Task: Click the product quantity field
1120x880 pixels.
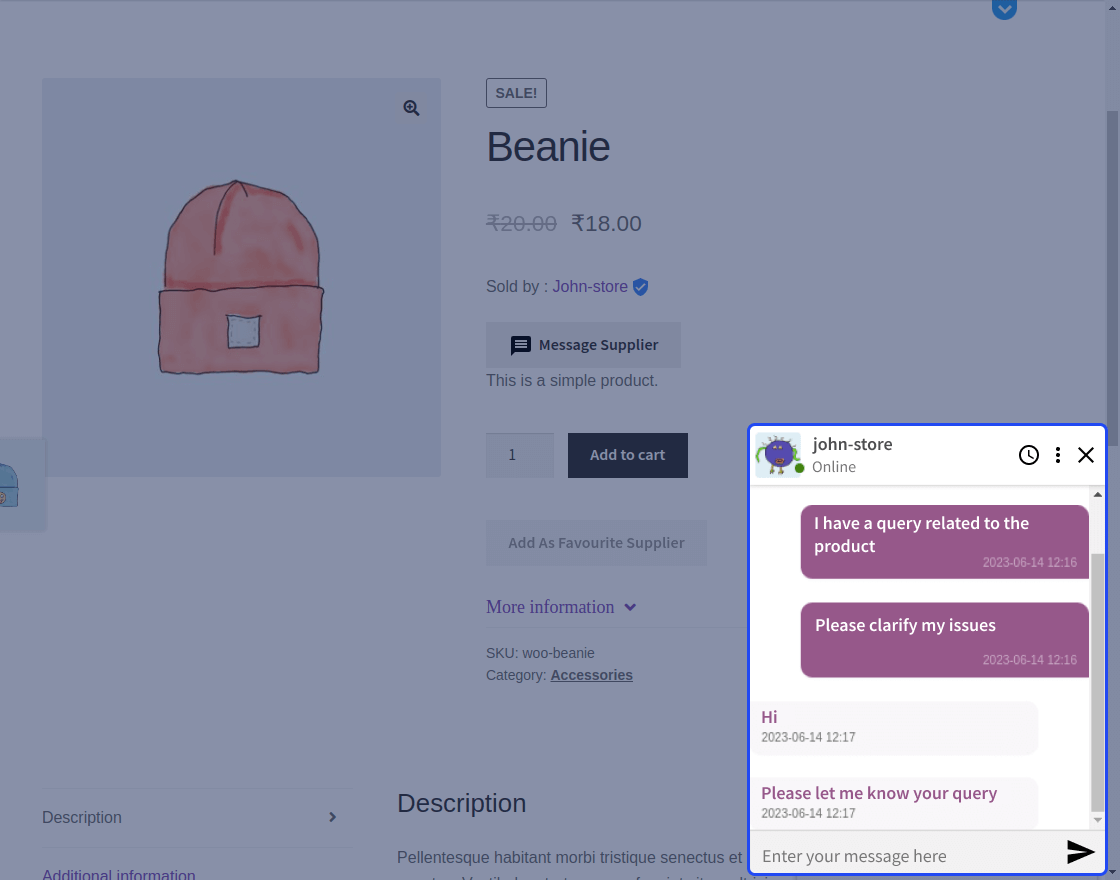Action: [x=519, y=455]
